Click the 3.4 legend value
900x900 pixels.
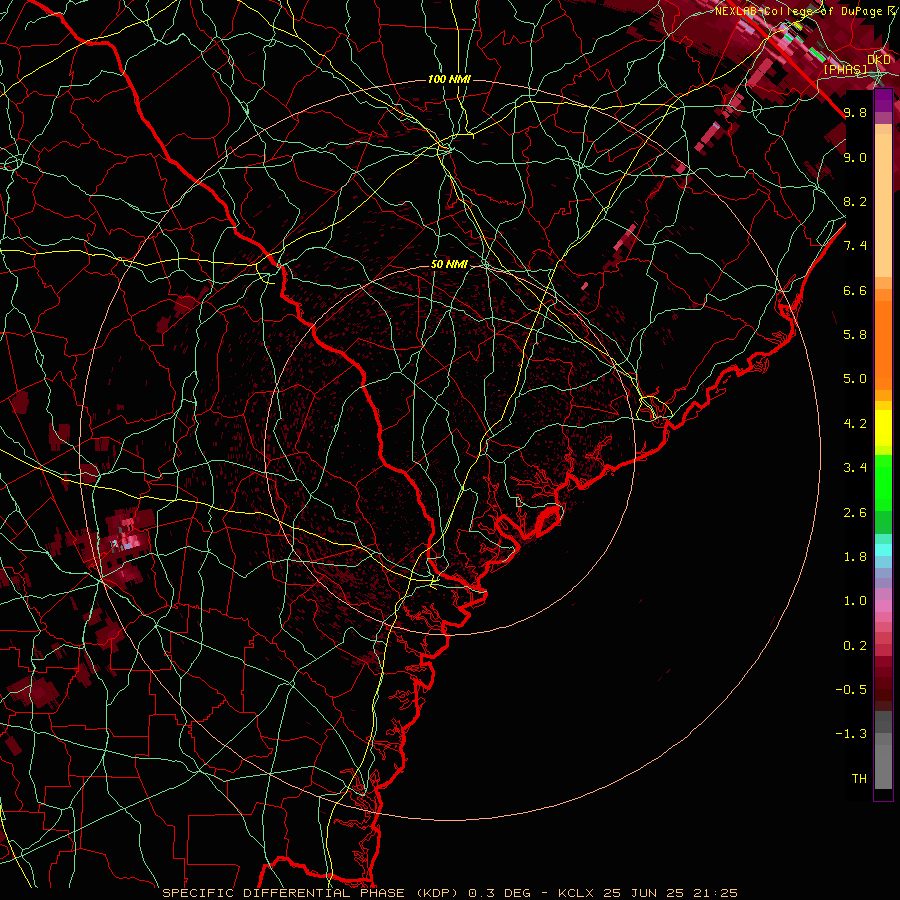(x=855, y=468)
